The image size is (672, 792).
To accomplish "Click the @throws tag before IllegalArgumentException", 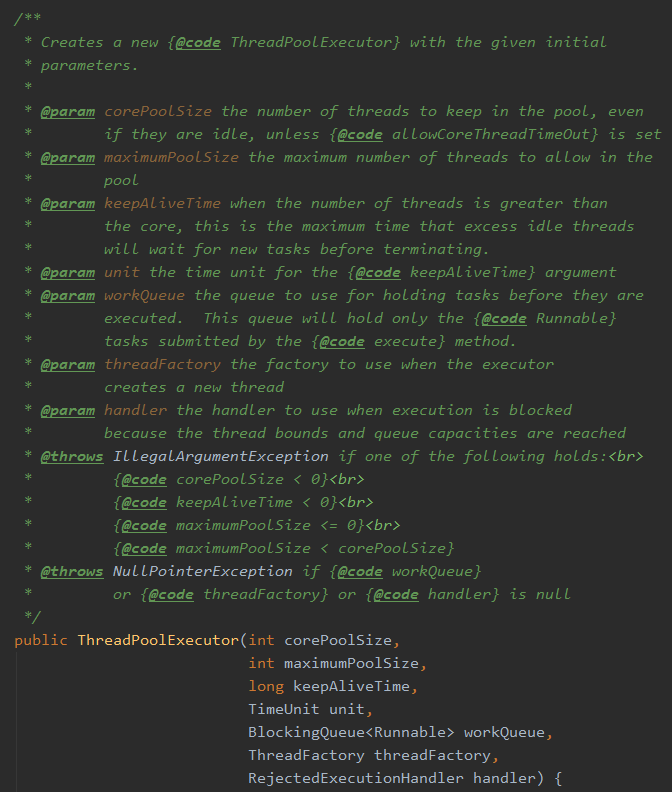I will click(72, 456).
